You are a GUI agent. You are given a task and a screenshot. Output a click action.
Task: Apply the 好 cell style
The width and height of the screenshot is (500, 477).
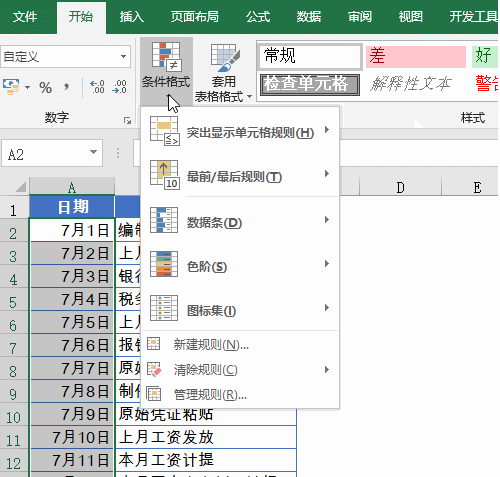[x=485, y=57]
